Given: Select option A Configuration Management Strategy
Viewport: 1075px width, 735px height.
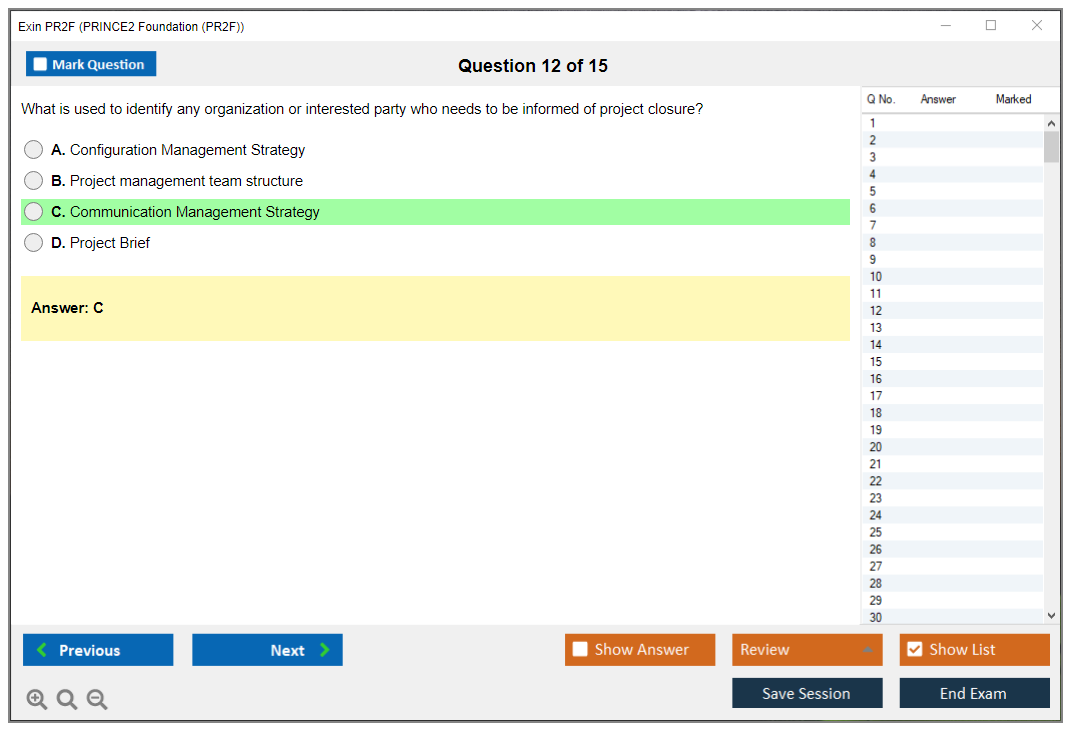Looking at the screenshot, I should pos(34,150).
